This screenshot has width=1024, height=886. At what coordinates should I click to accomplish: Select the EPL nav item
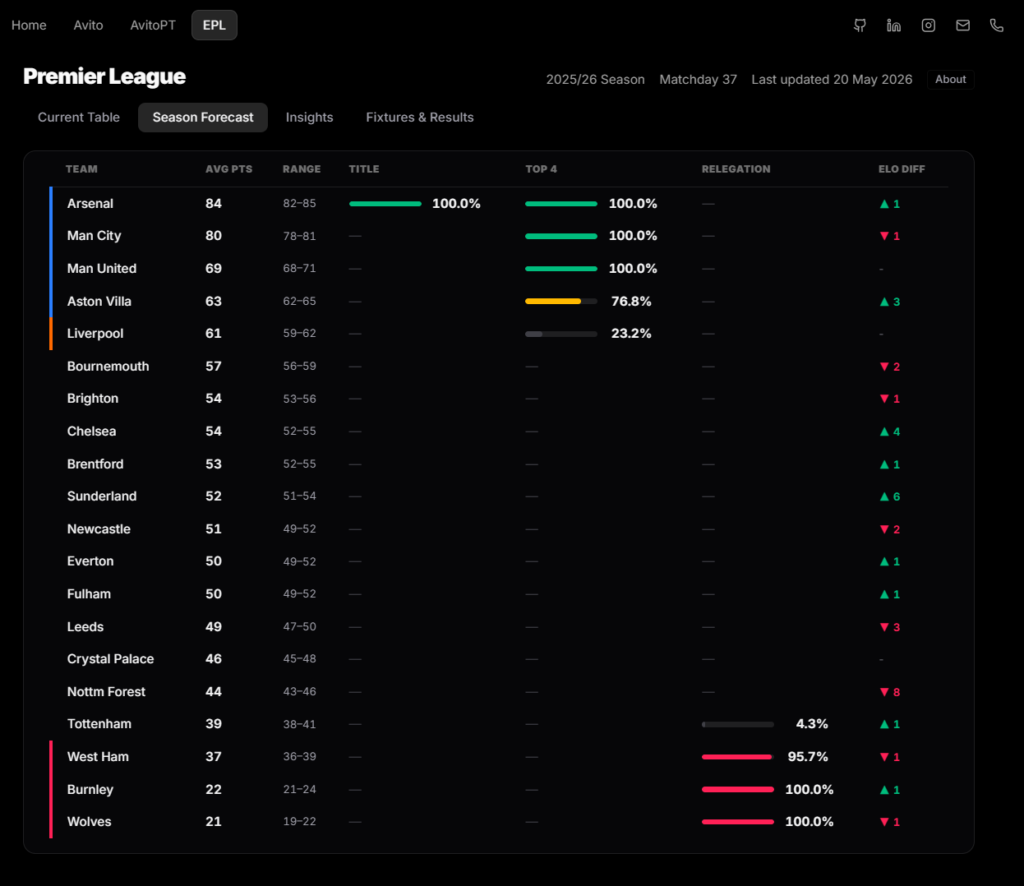pos(214,25)
